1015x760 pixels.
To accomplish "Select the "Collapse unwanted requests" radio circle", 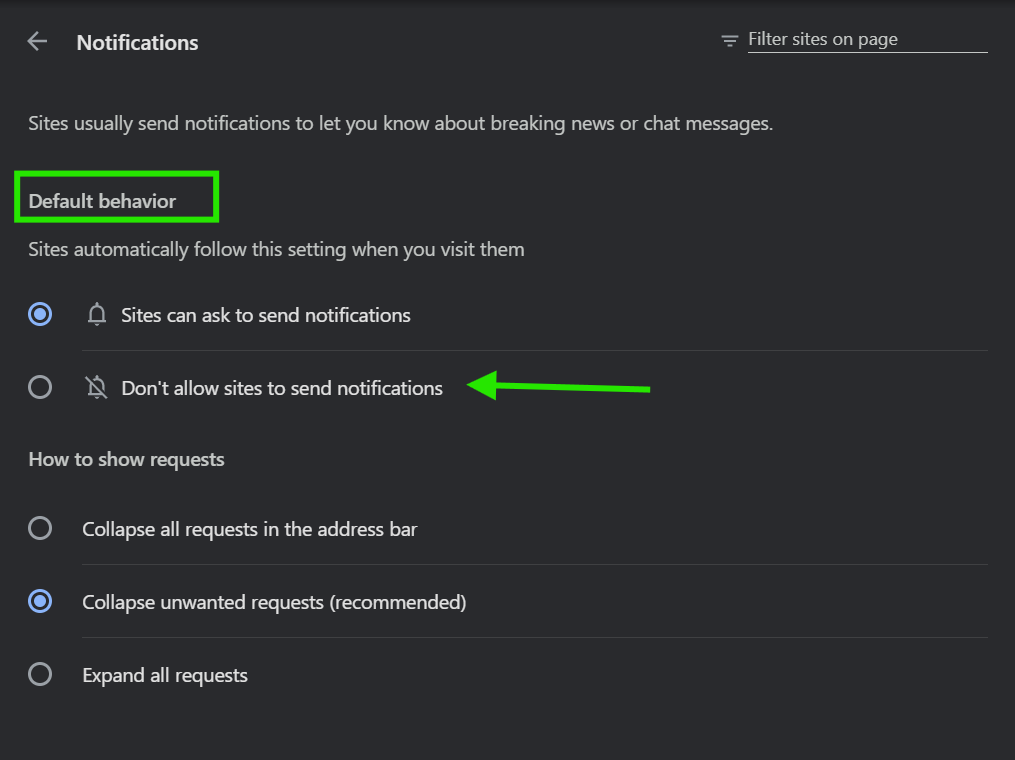I will pos(40,601).
